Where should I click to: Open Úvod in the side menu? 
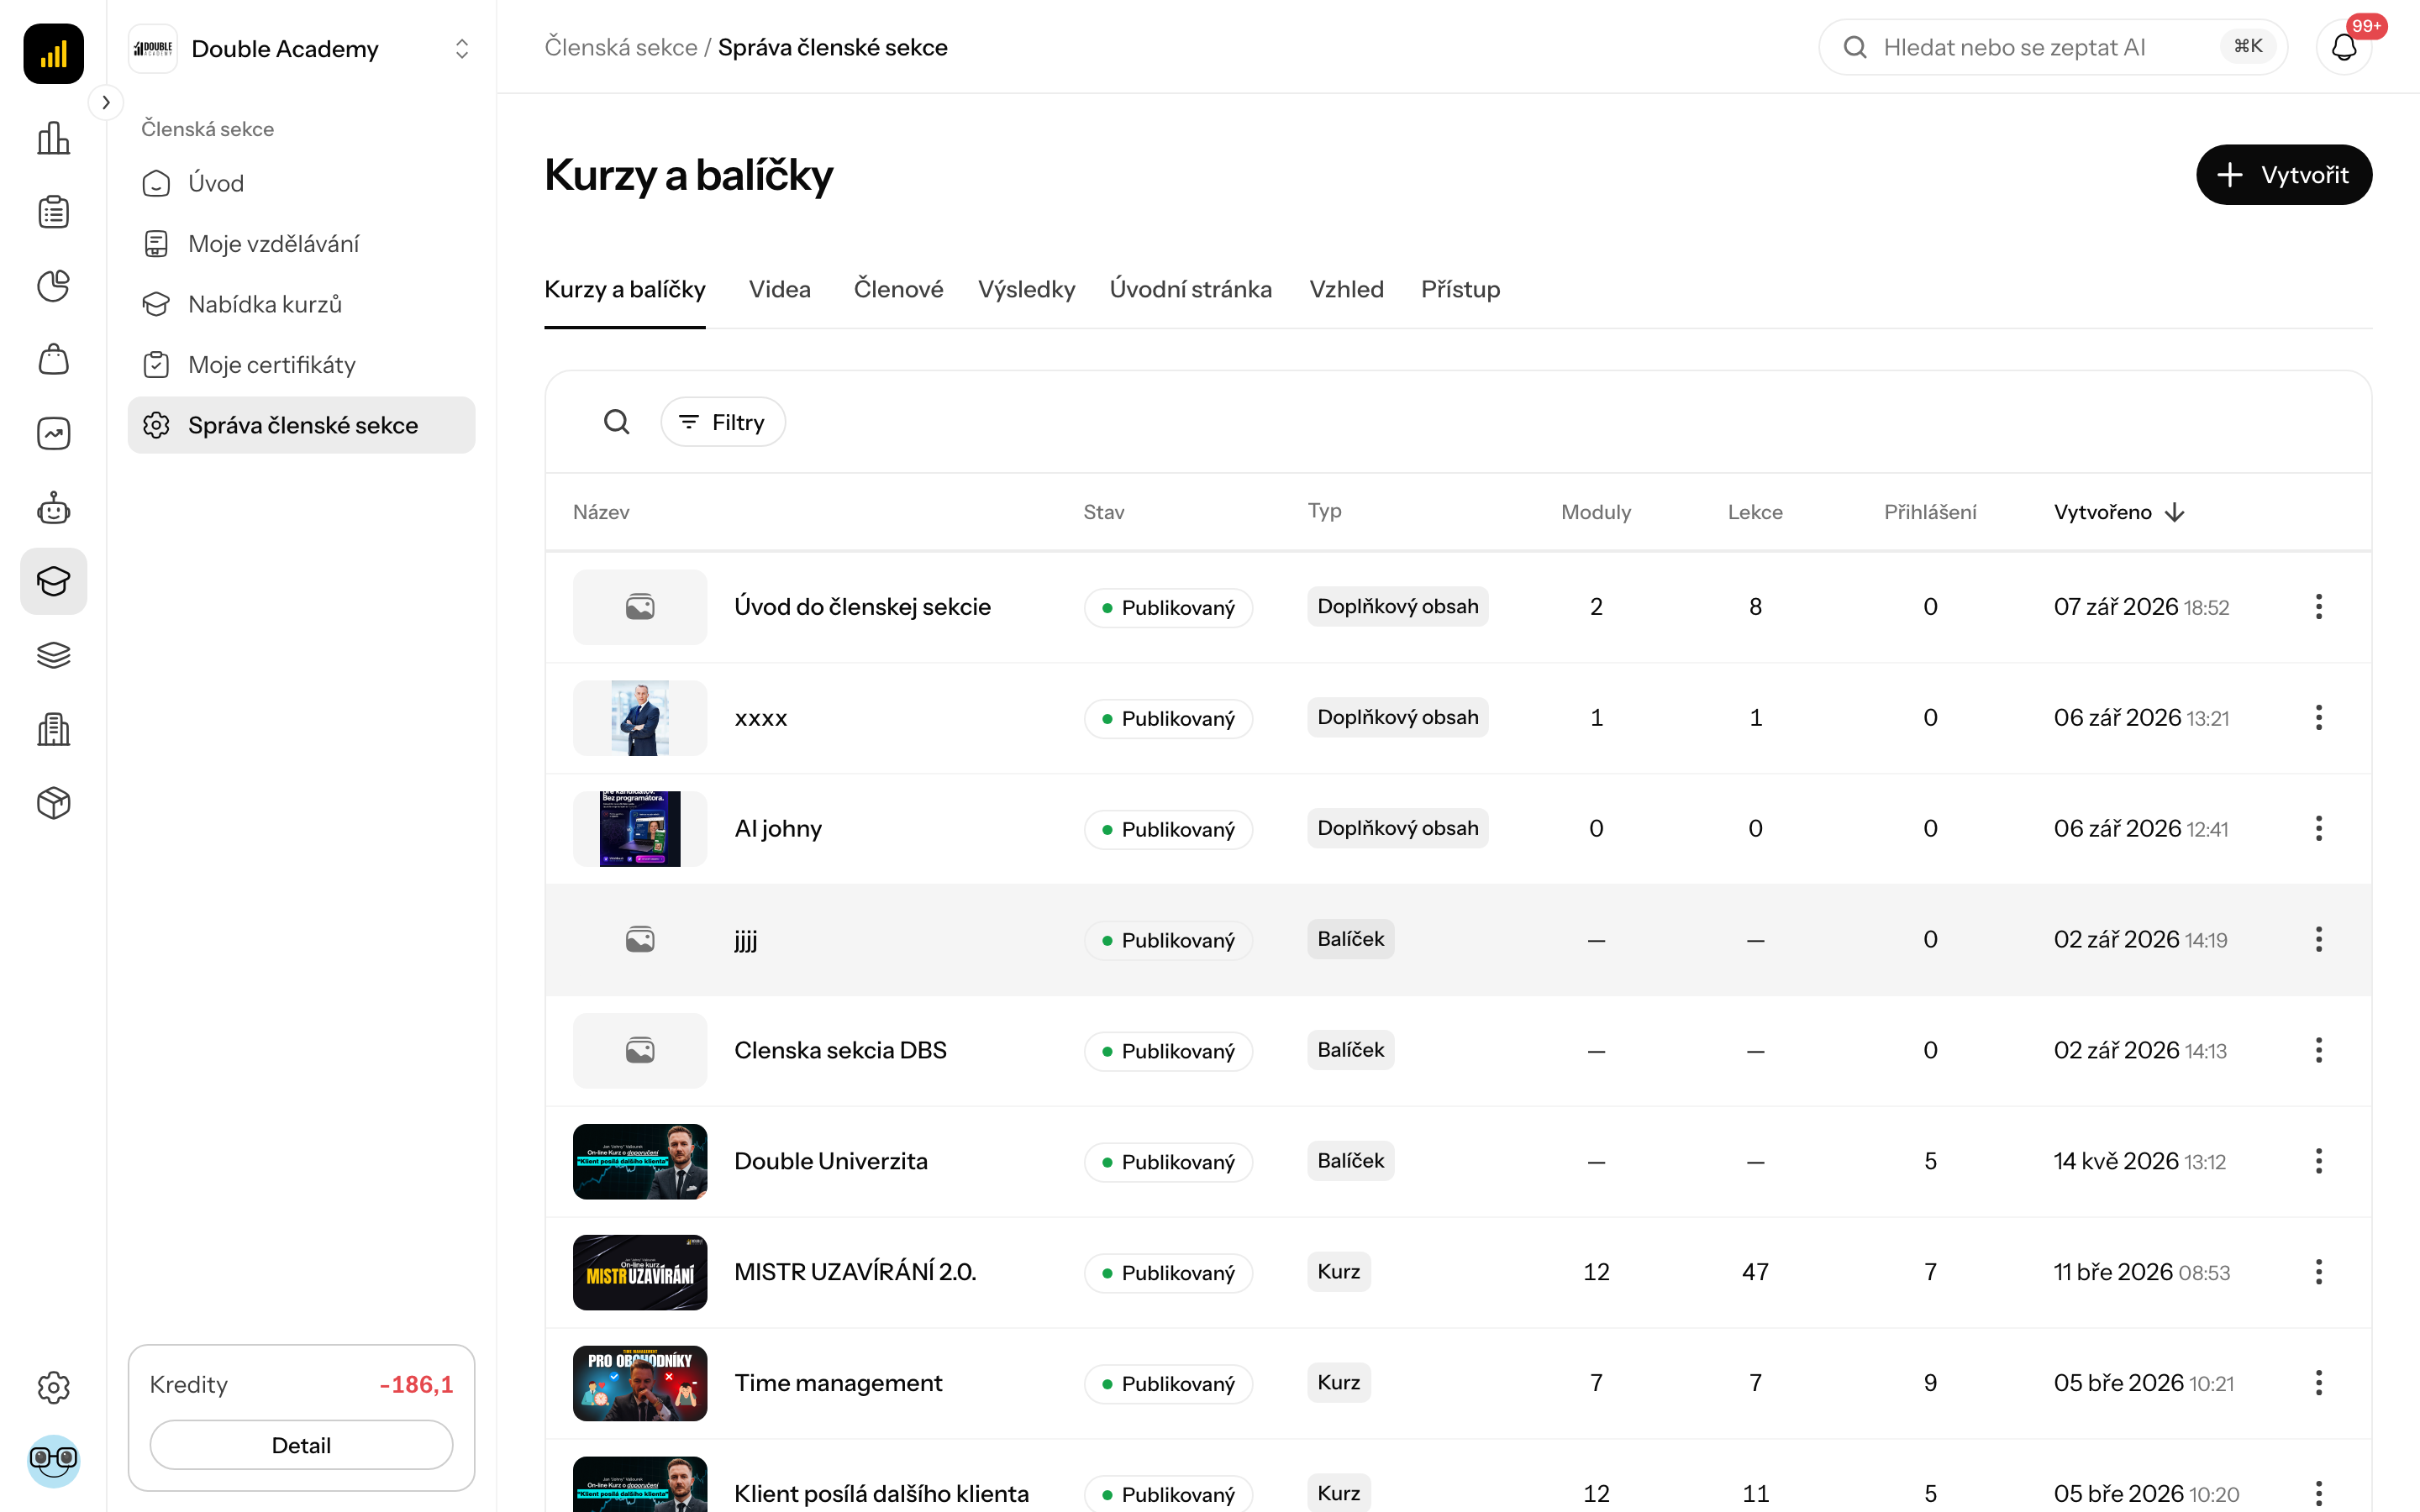click(301, 183)
